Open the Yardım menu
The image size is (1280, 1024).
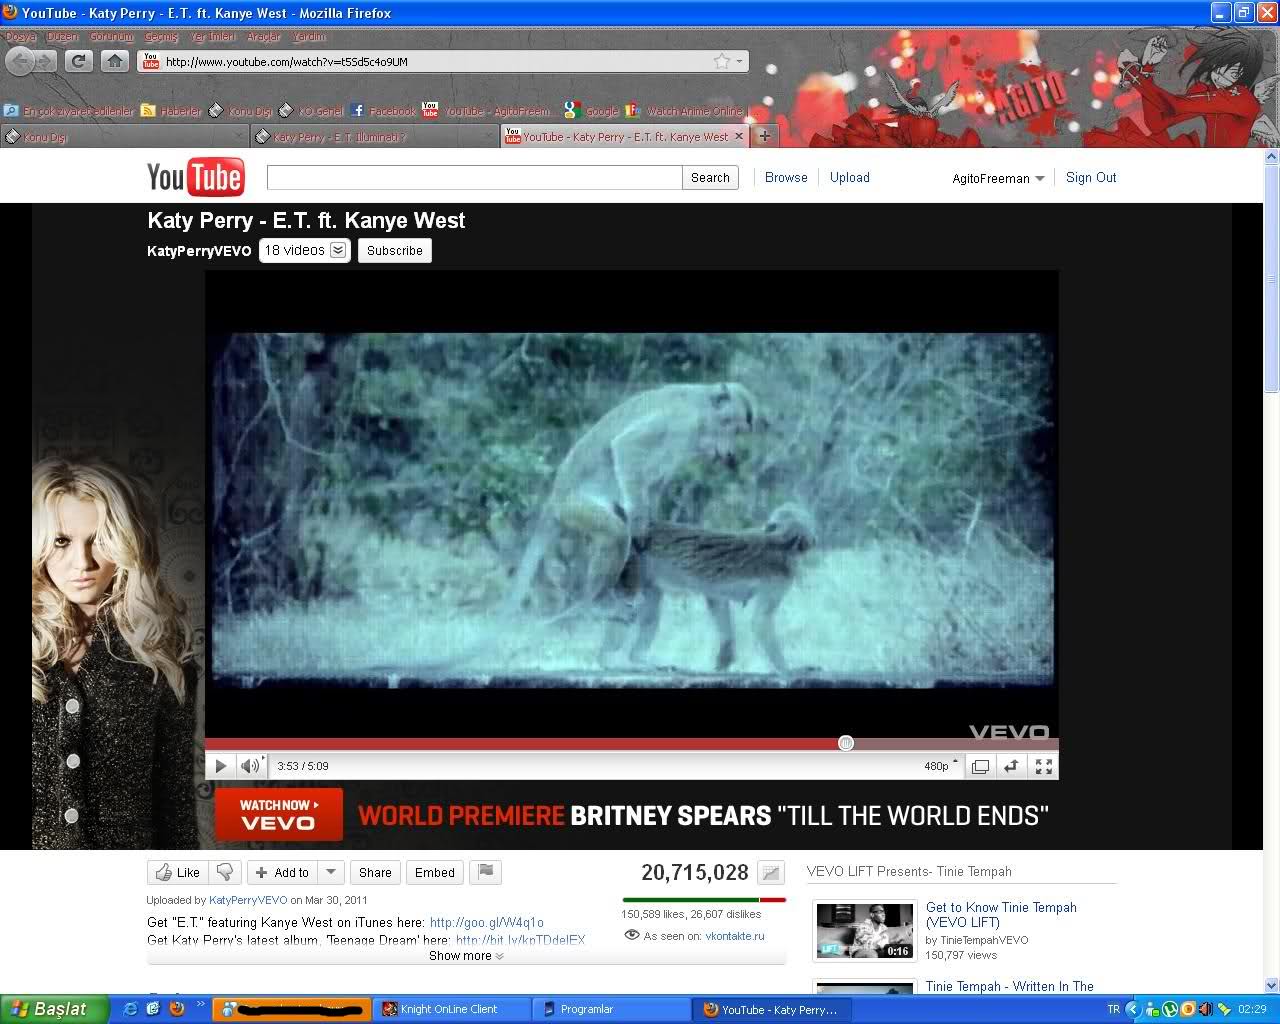[x=310, y=36]
